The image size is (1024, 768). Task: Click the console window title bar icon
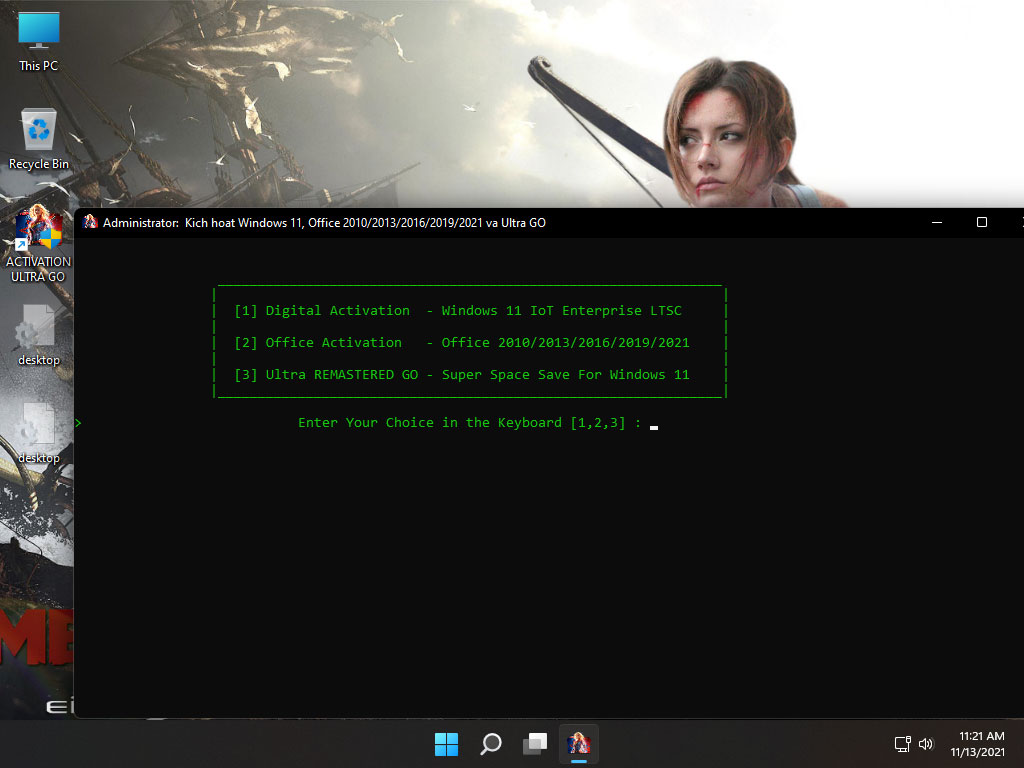91,222
